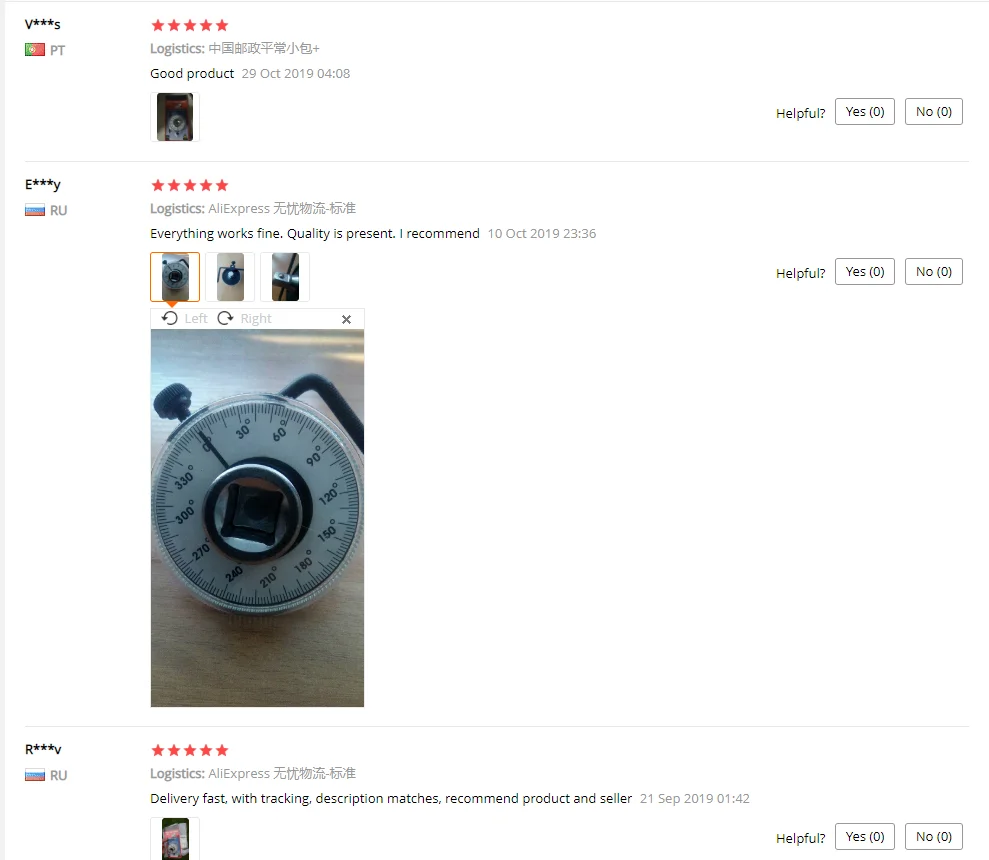Vote No on E***y review
Viewport: 989px width, 860px height.
pos(933,271)
